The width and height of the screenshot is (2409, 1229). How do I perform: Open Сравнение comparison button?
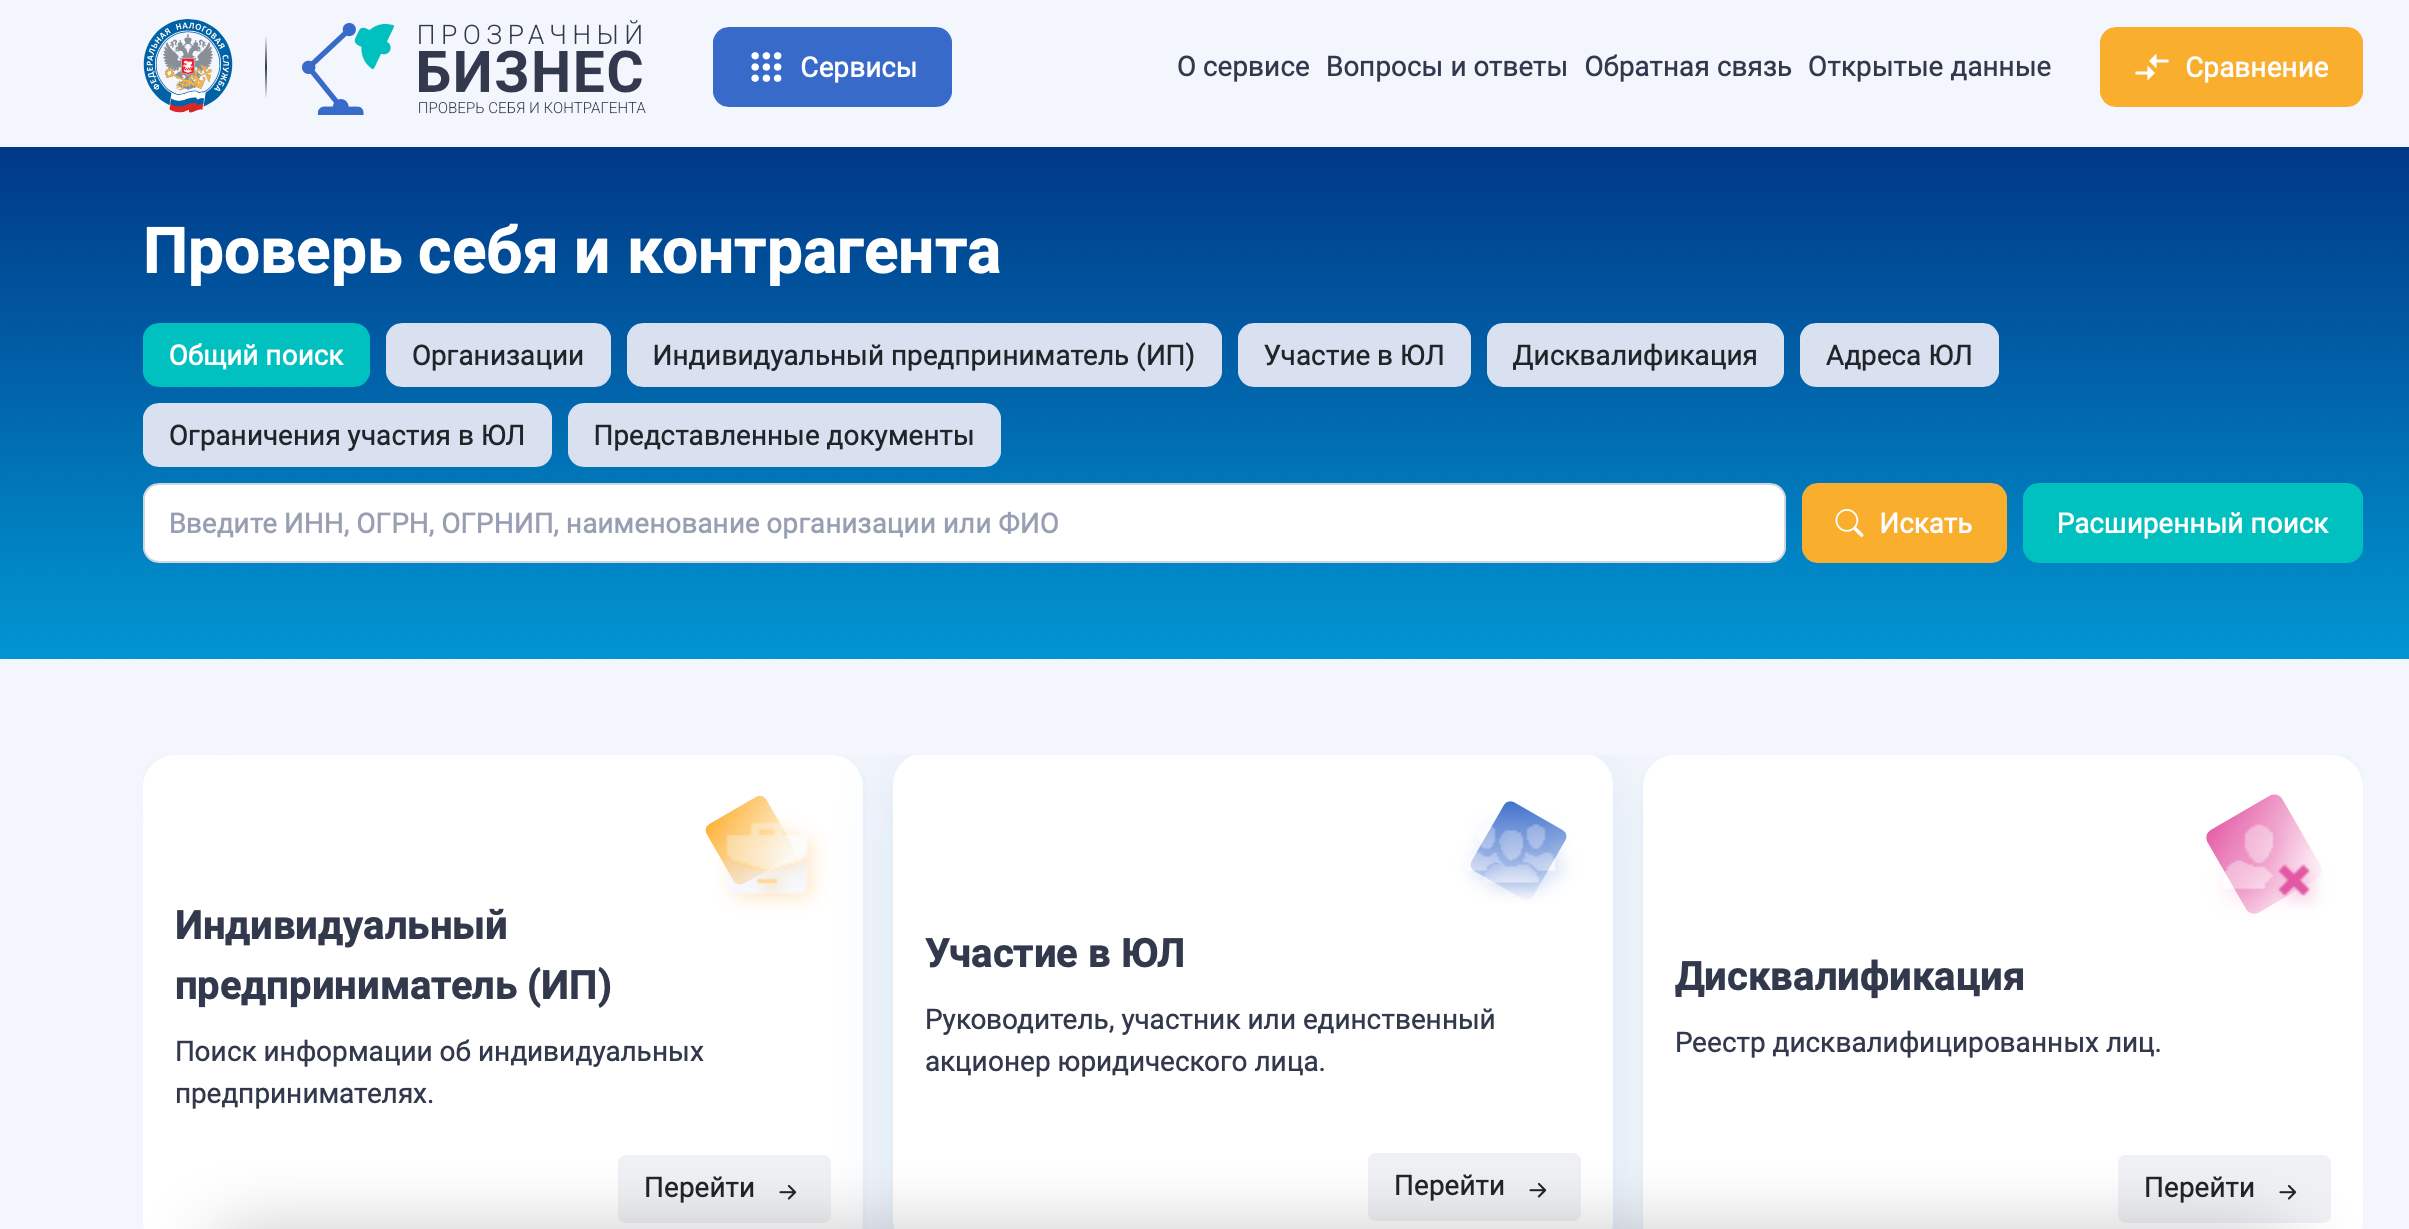[x=2230, y=67]
